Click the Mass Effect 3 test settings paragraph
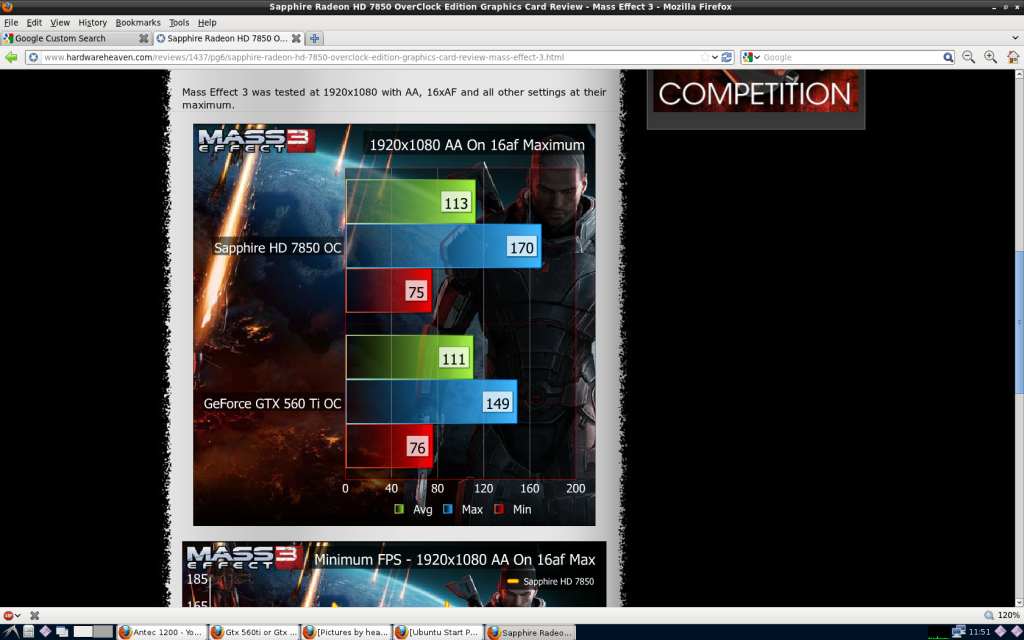Viewport: 1024px width, 640px height. pyautogui.click(x=394, y=99)
